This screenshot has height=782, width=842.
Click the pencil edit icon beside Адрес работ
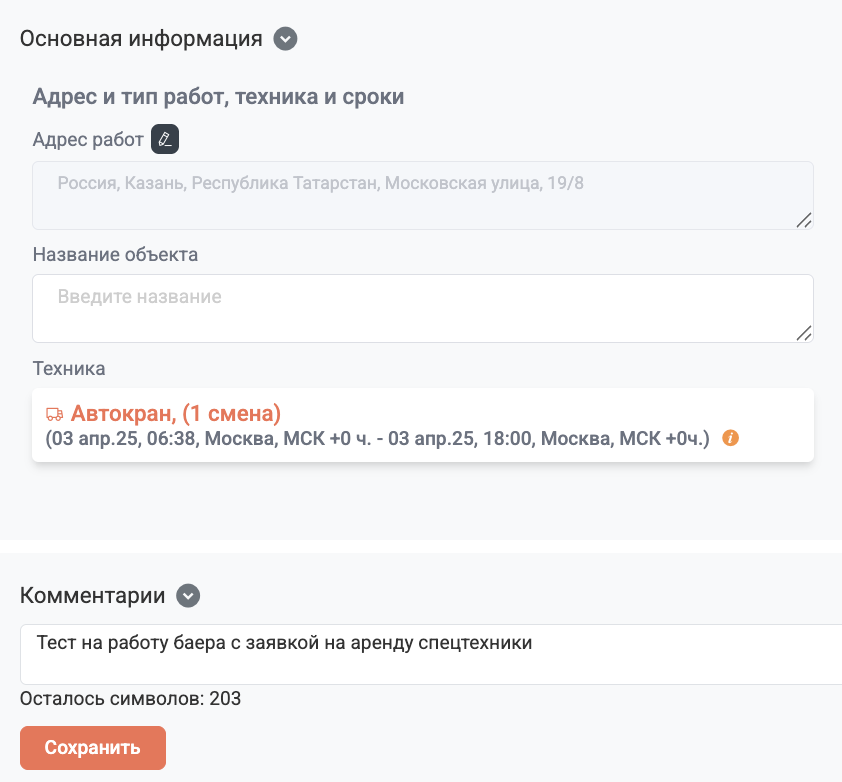click(165, 139)
